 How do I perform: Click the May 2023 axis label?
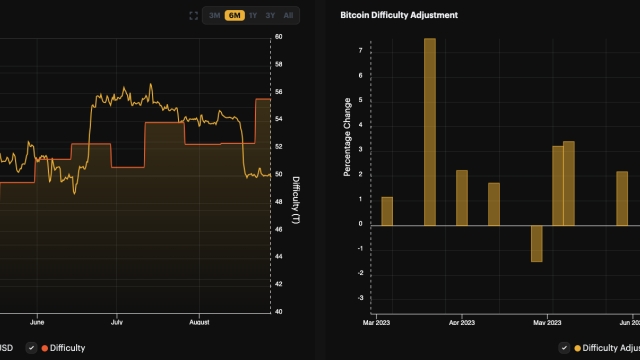547,322
